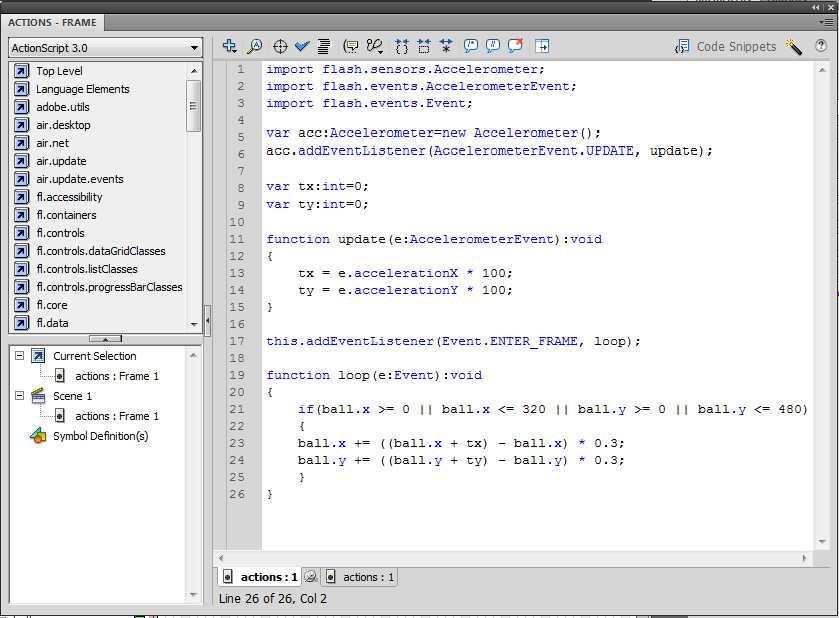Click the Symbol Definition(s) shapes icon
The width and height of the screenshot is (839, 618).
38,436
